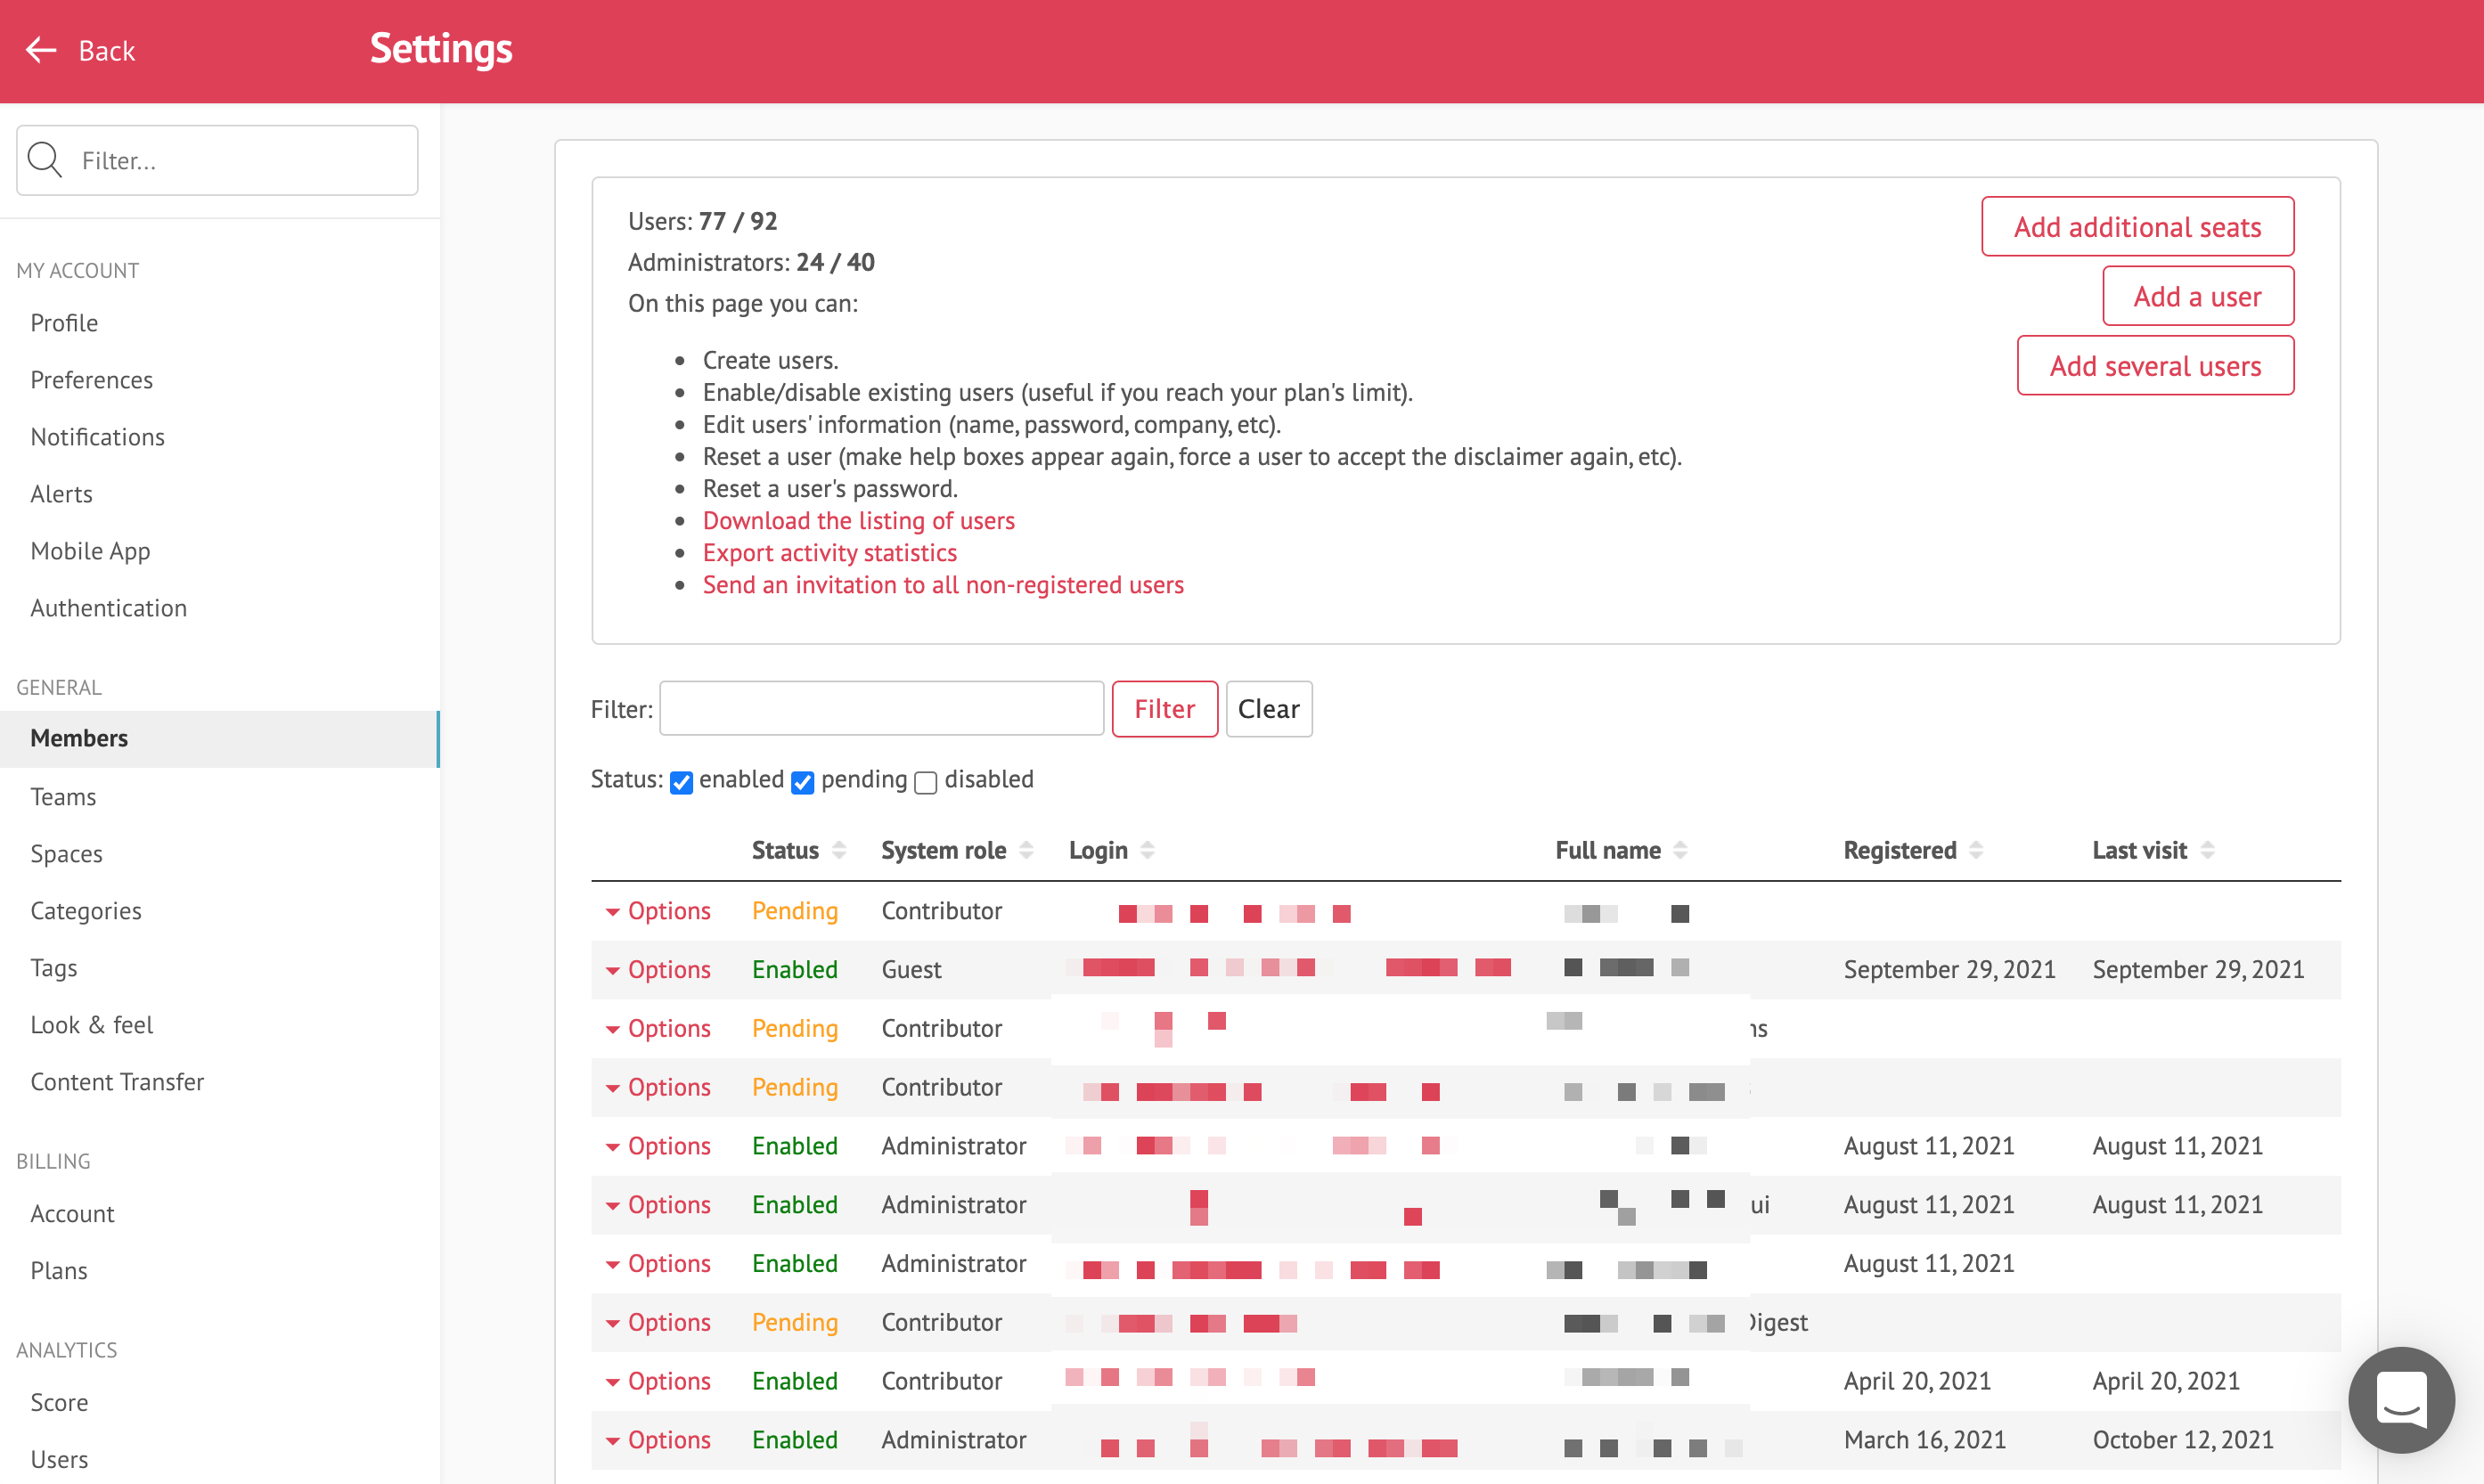Open the chat support bubble icon
This screenshot has width=2484, height=1484.
(x=2401, y=1399)
